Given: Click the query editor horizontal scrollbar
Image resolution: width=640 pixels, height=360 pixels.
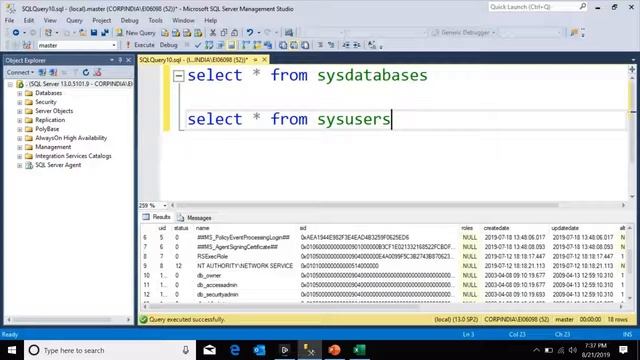Looking at the screenshot, I should [x=367, y=205].
